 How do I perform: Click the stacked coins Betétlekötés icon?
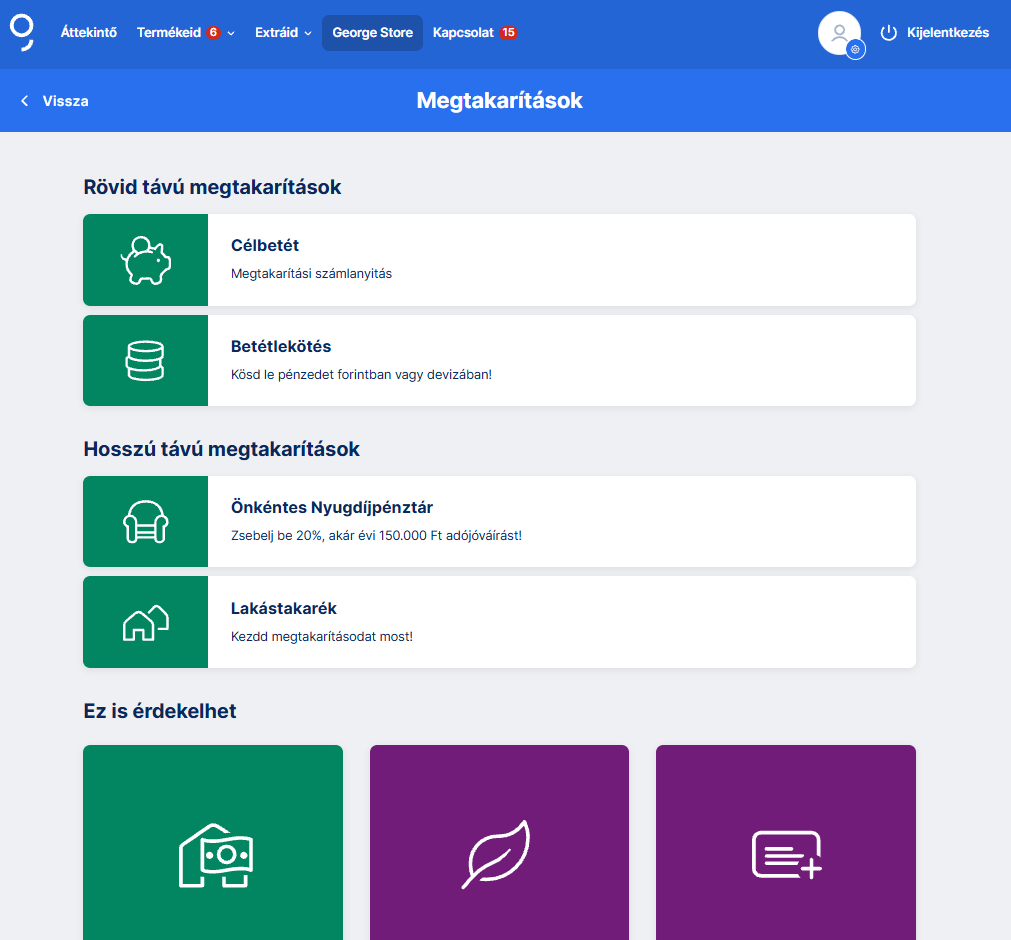coord(146,361)
